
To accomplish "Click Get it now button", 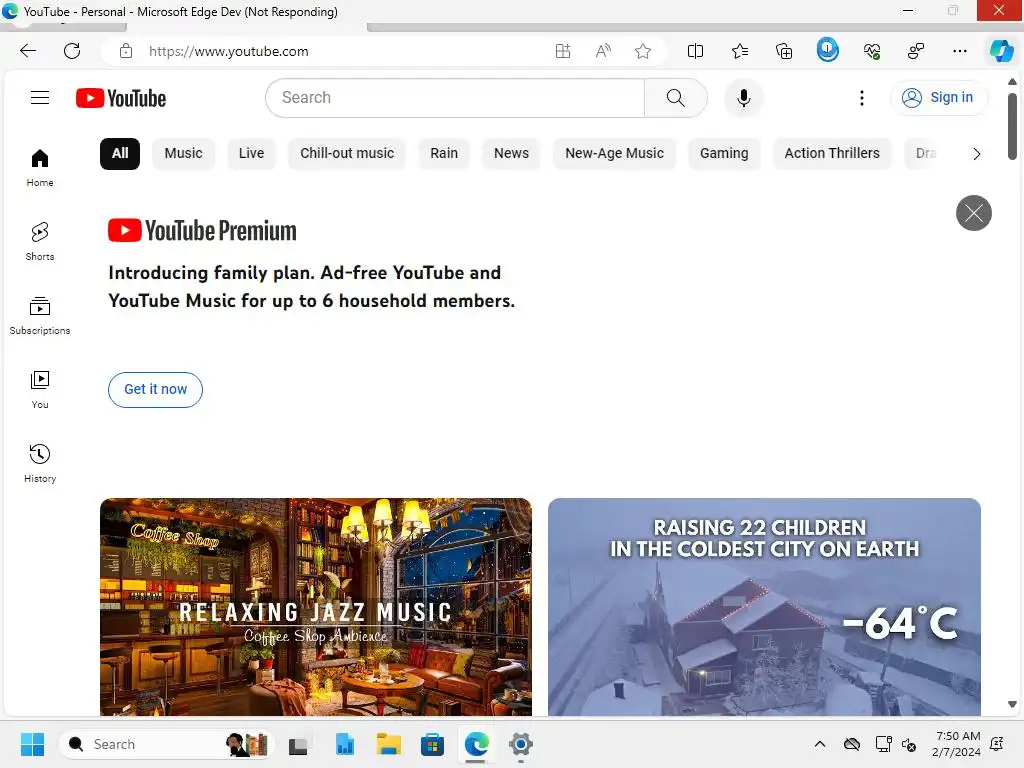I will (x=155, y=390).
